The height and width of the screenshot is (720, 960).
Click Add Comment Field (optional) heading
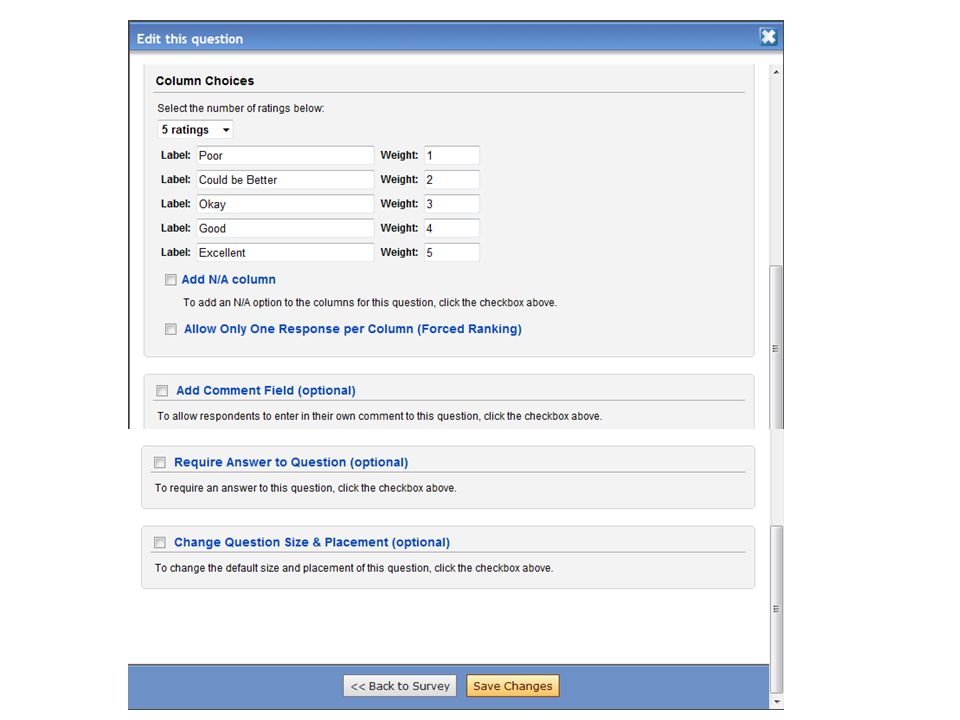(x=266, y=391)
